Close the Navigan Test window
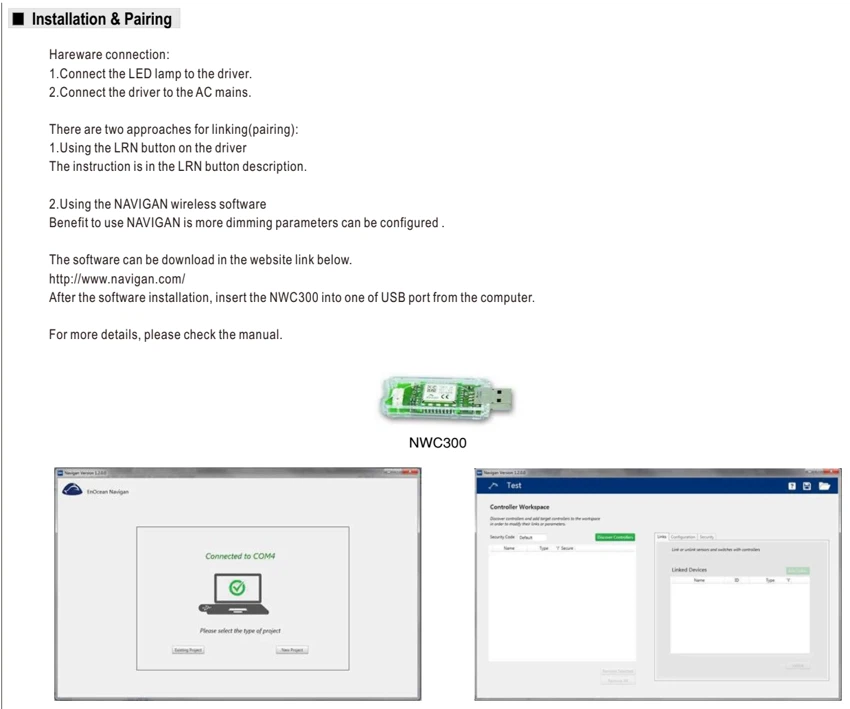This screenshot has height=709, width=850. point(832,473)
